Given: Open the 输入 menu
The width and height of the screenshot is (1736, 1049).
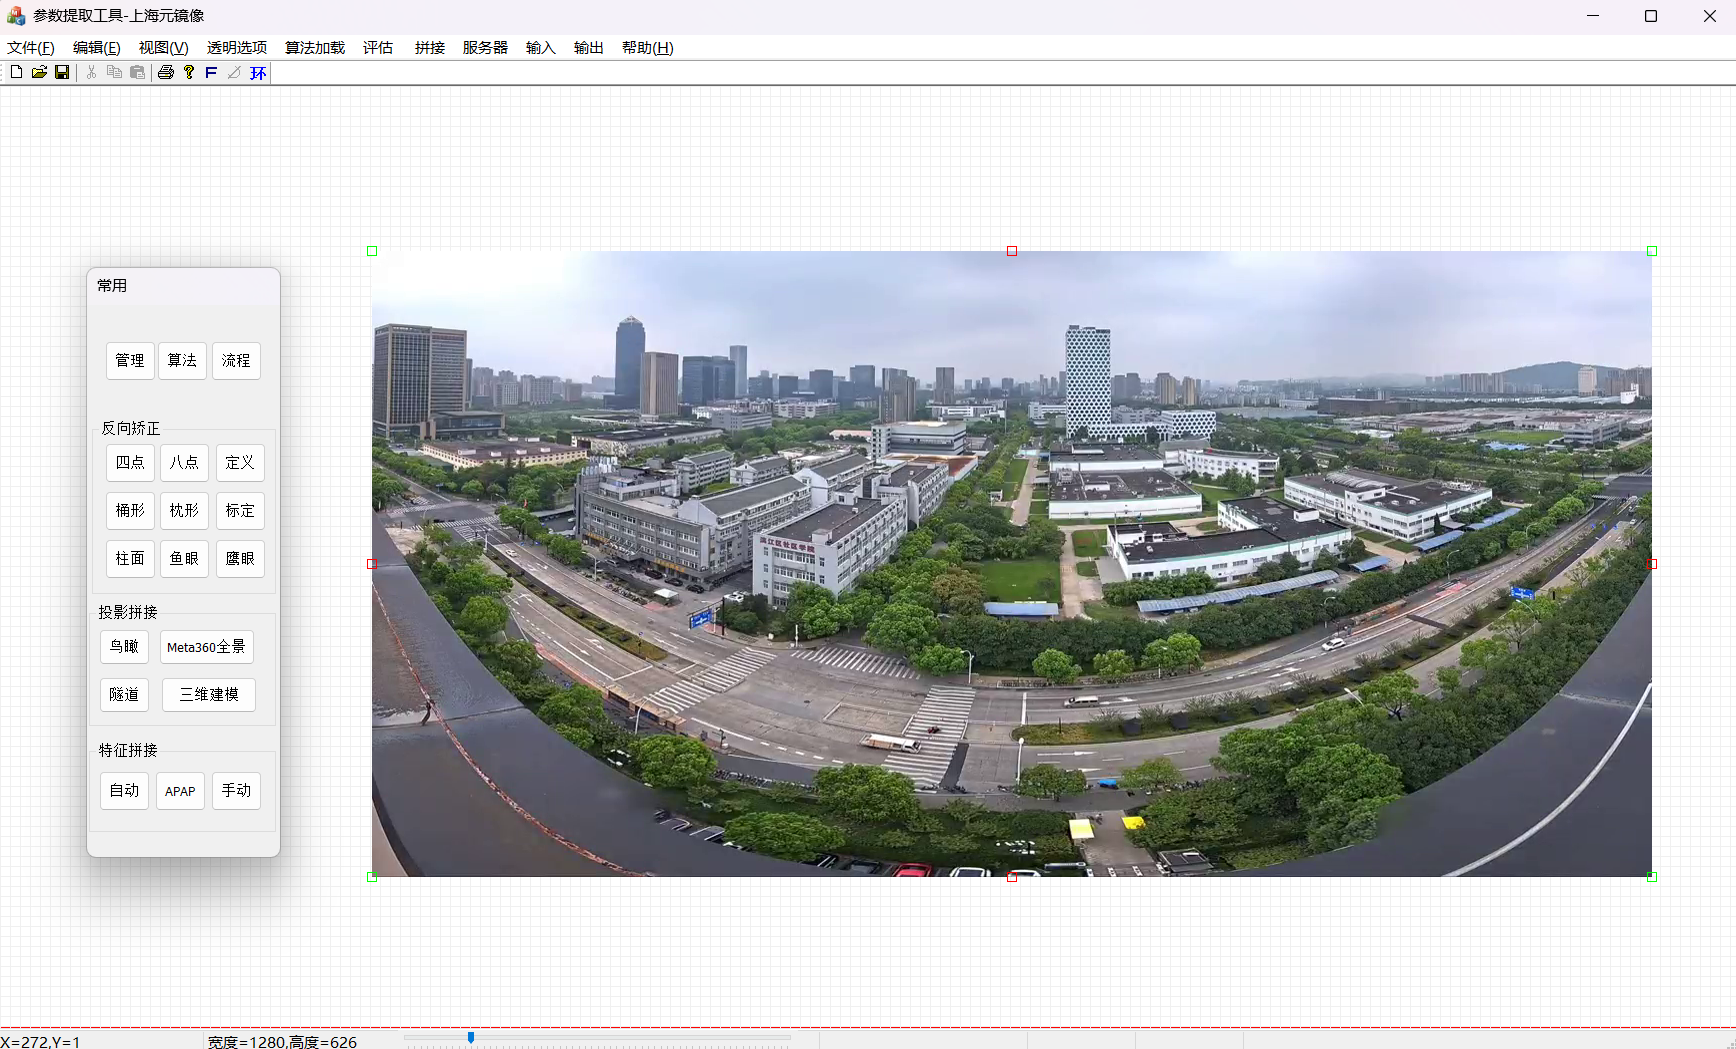Looking at the screenshot, I should tap(541, 48).
